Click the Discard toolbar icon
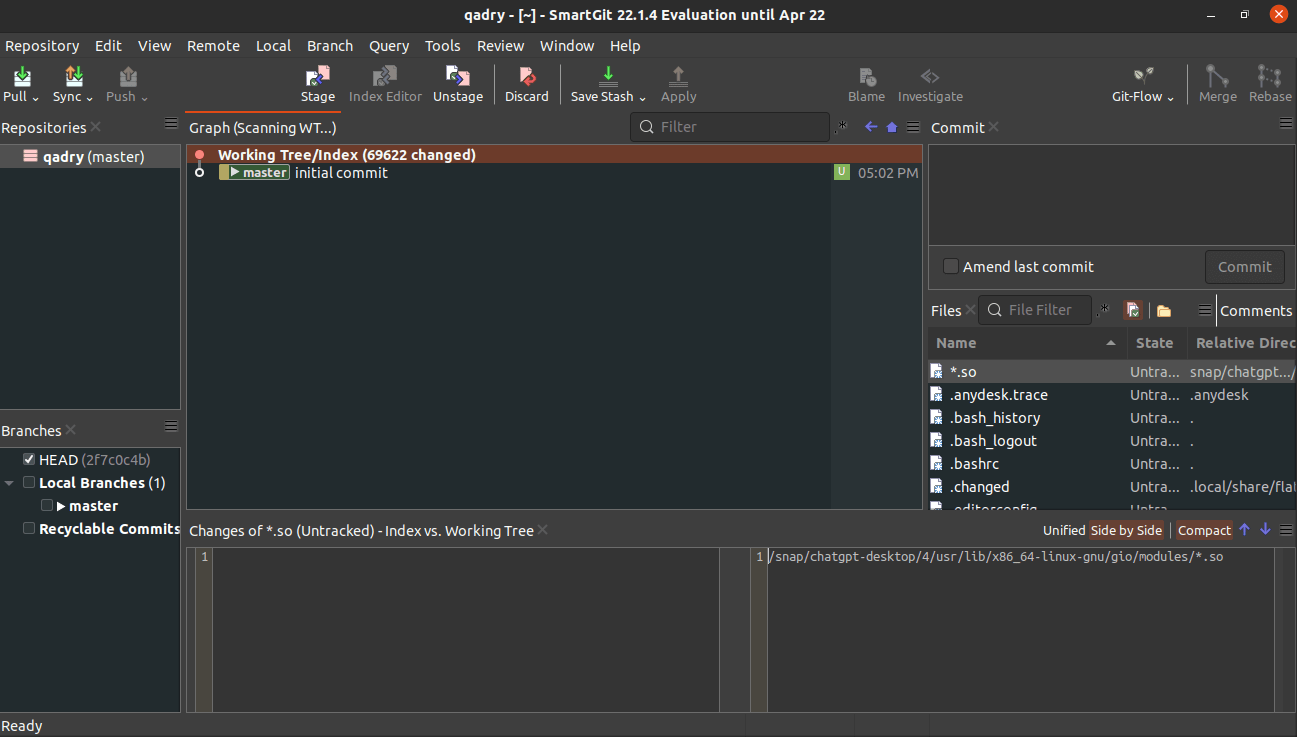Image resolution: width=1297 pixels, height=737 pixels. (527, 76)
